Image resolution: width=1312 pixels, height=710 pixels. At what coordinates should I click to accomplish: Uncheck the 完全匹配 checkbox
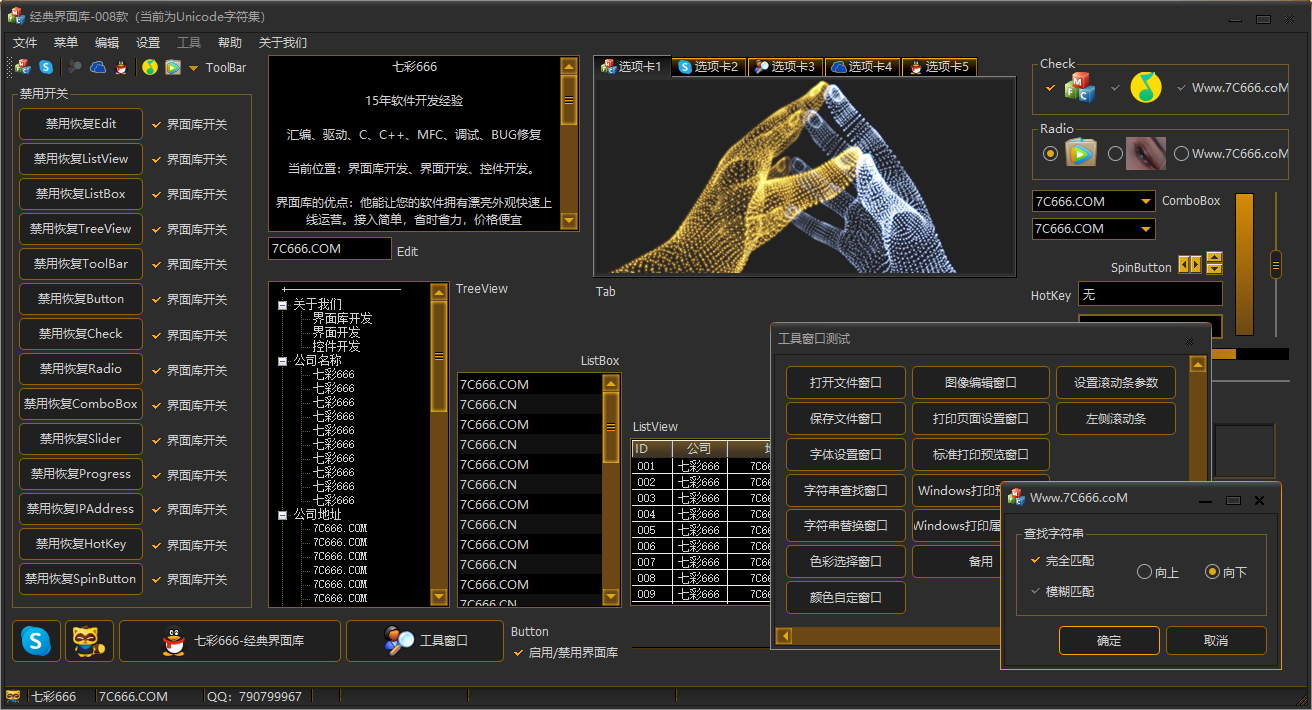pyautogui.click(x=1036, y=561)
